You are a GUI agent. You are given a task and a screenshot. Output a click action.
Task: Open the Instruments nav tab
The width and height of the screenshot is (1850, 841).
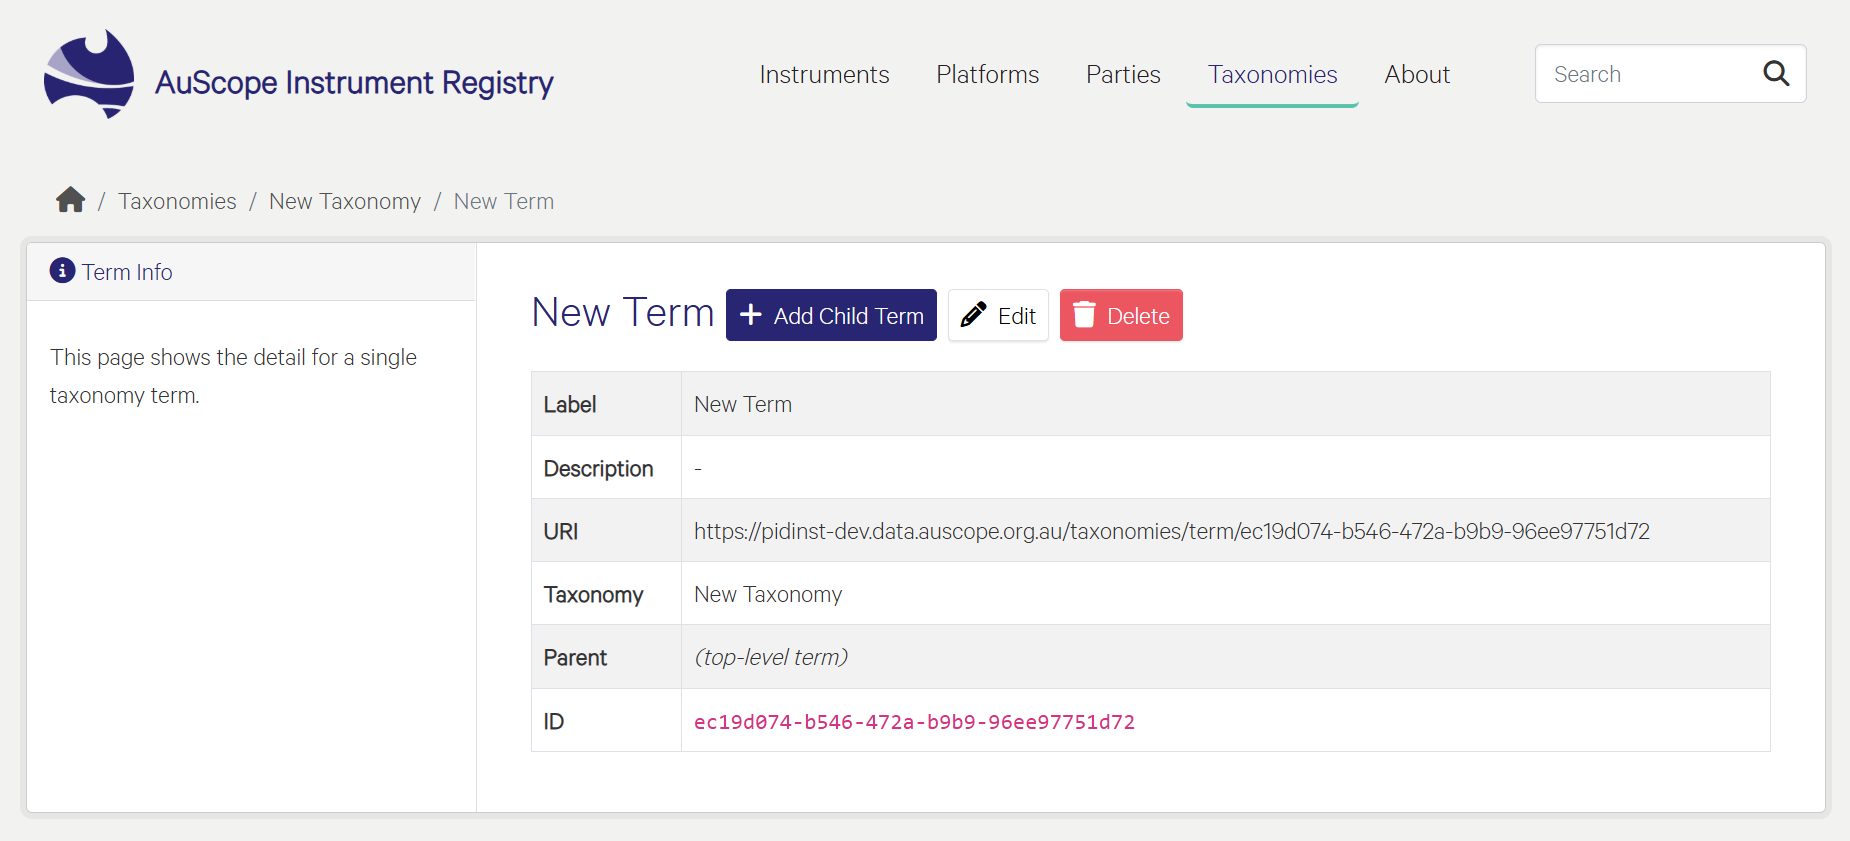click(824, 75)
